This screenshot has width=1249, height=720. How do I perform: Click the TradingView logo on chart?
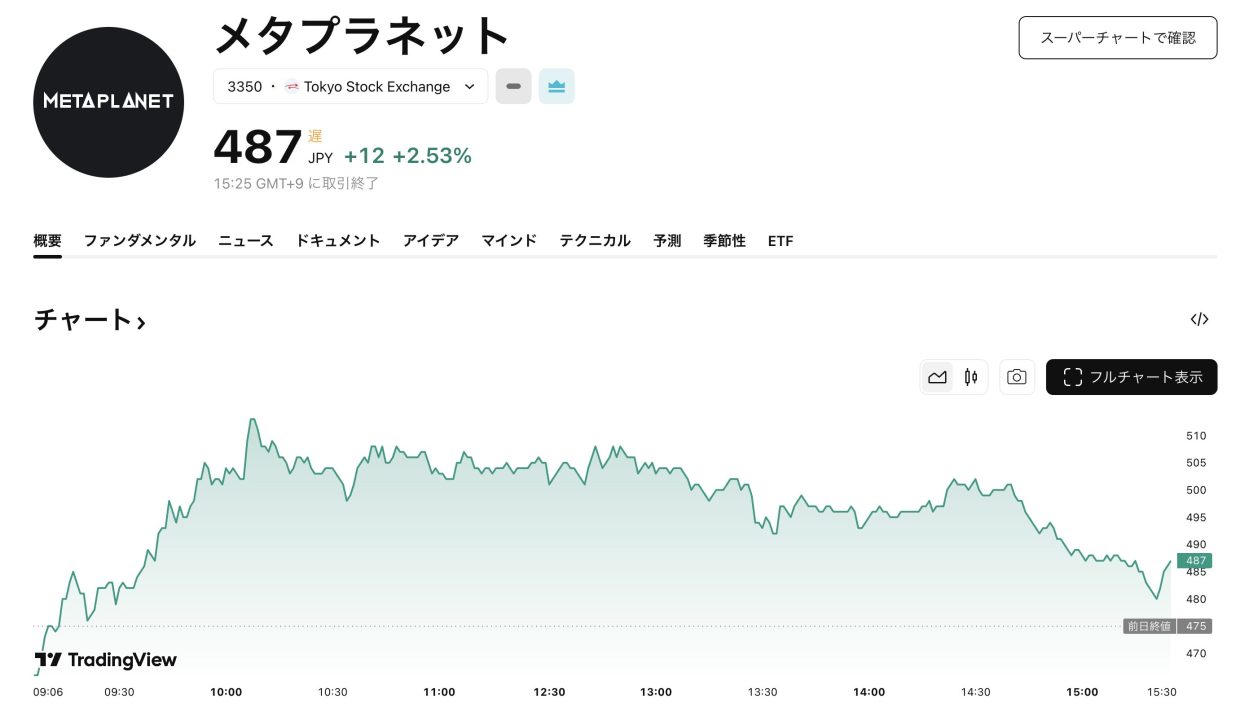pos(106,660)
